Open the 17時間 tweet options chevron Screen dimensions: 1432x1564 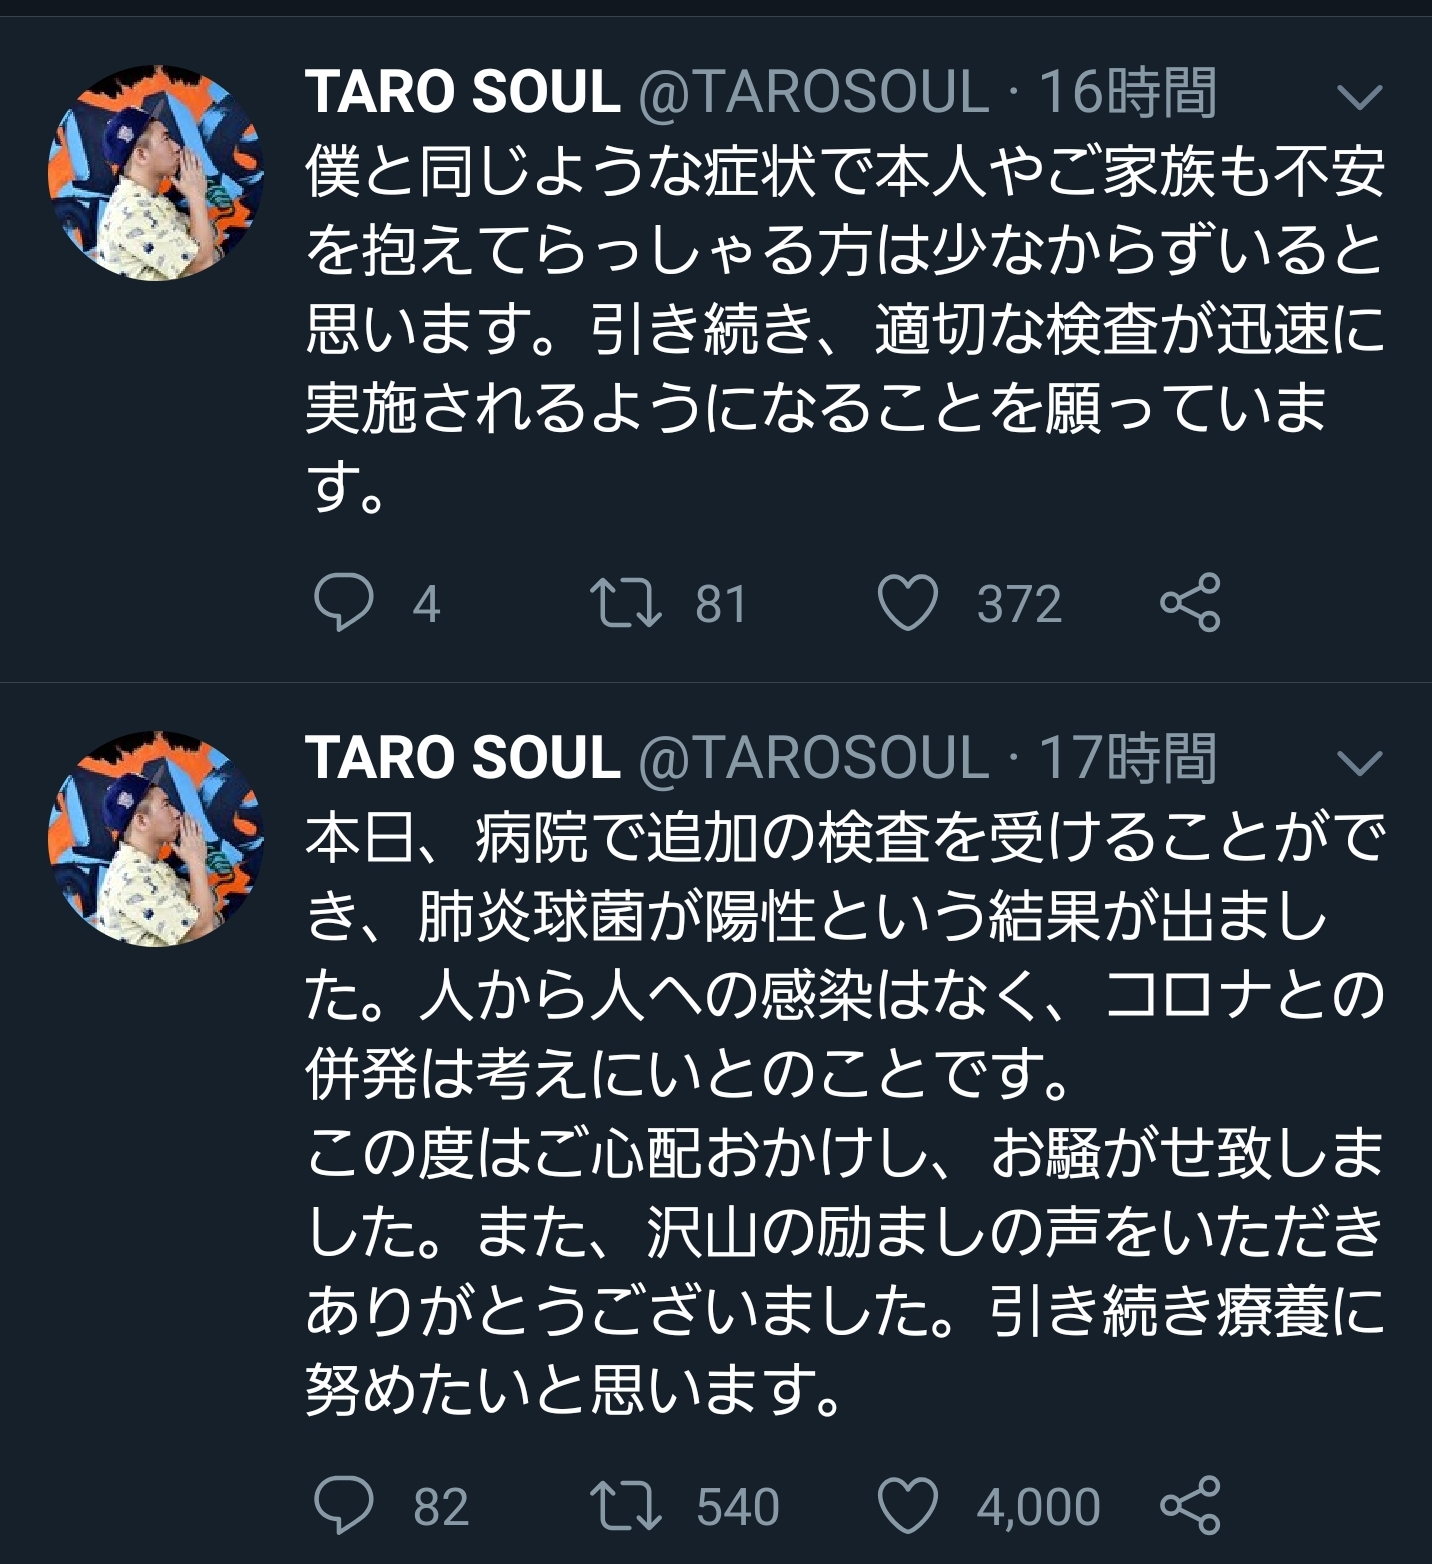coord(1359,763)
